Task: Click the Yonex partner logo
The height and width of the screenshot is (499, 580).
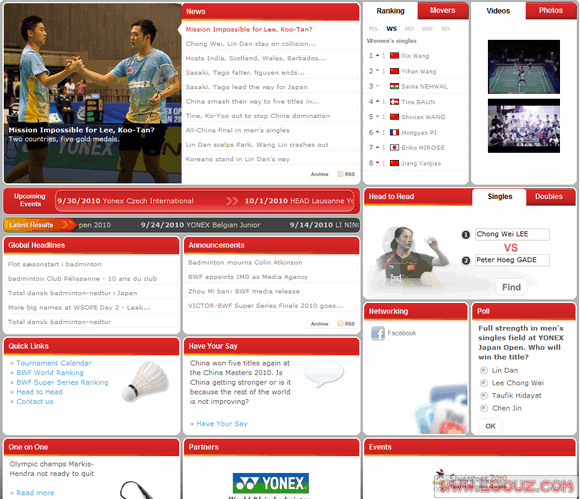Action: tap(271, 483)
